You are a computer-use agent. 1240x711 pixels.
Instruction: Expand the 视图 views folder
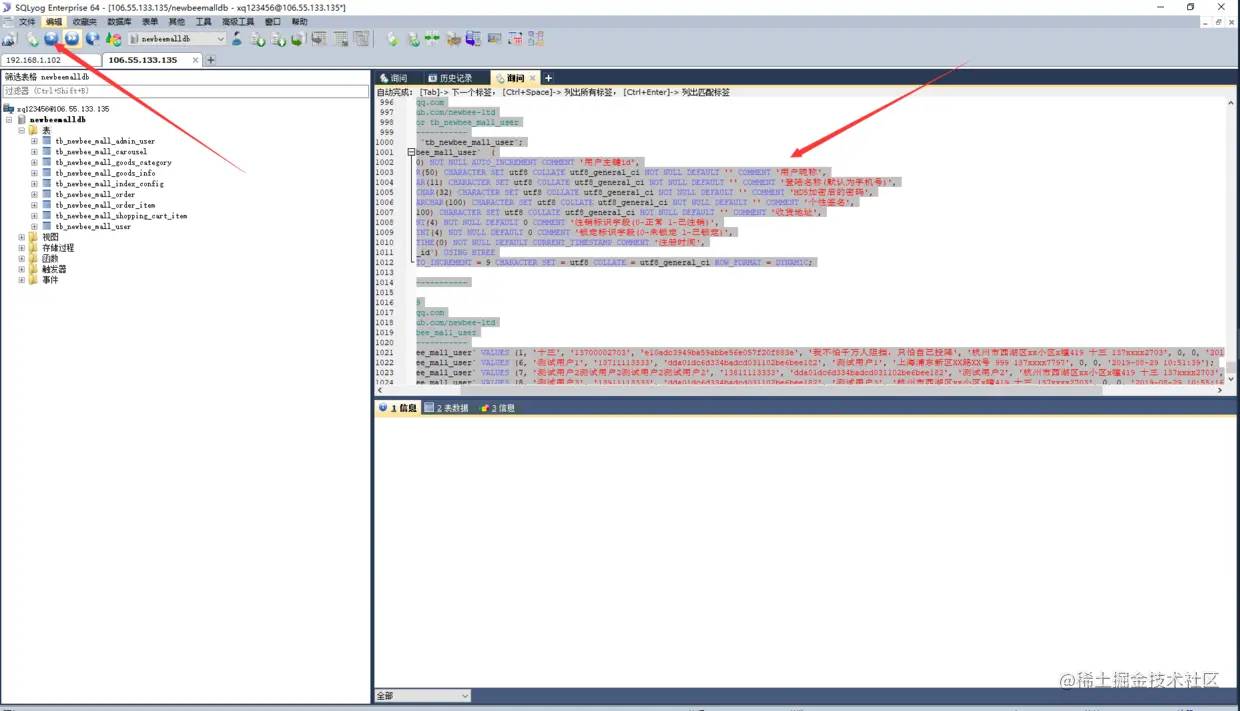click(22, 237)
